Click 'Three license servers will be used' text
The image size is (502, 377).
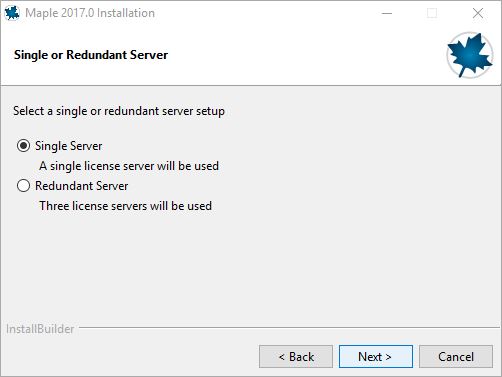126,206
